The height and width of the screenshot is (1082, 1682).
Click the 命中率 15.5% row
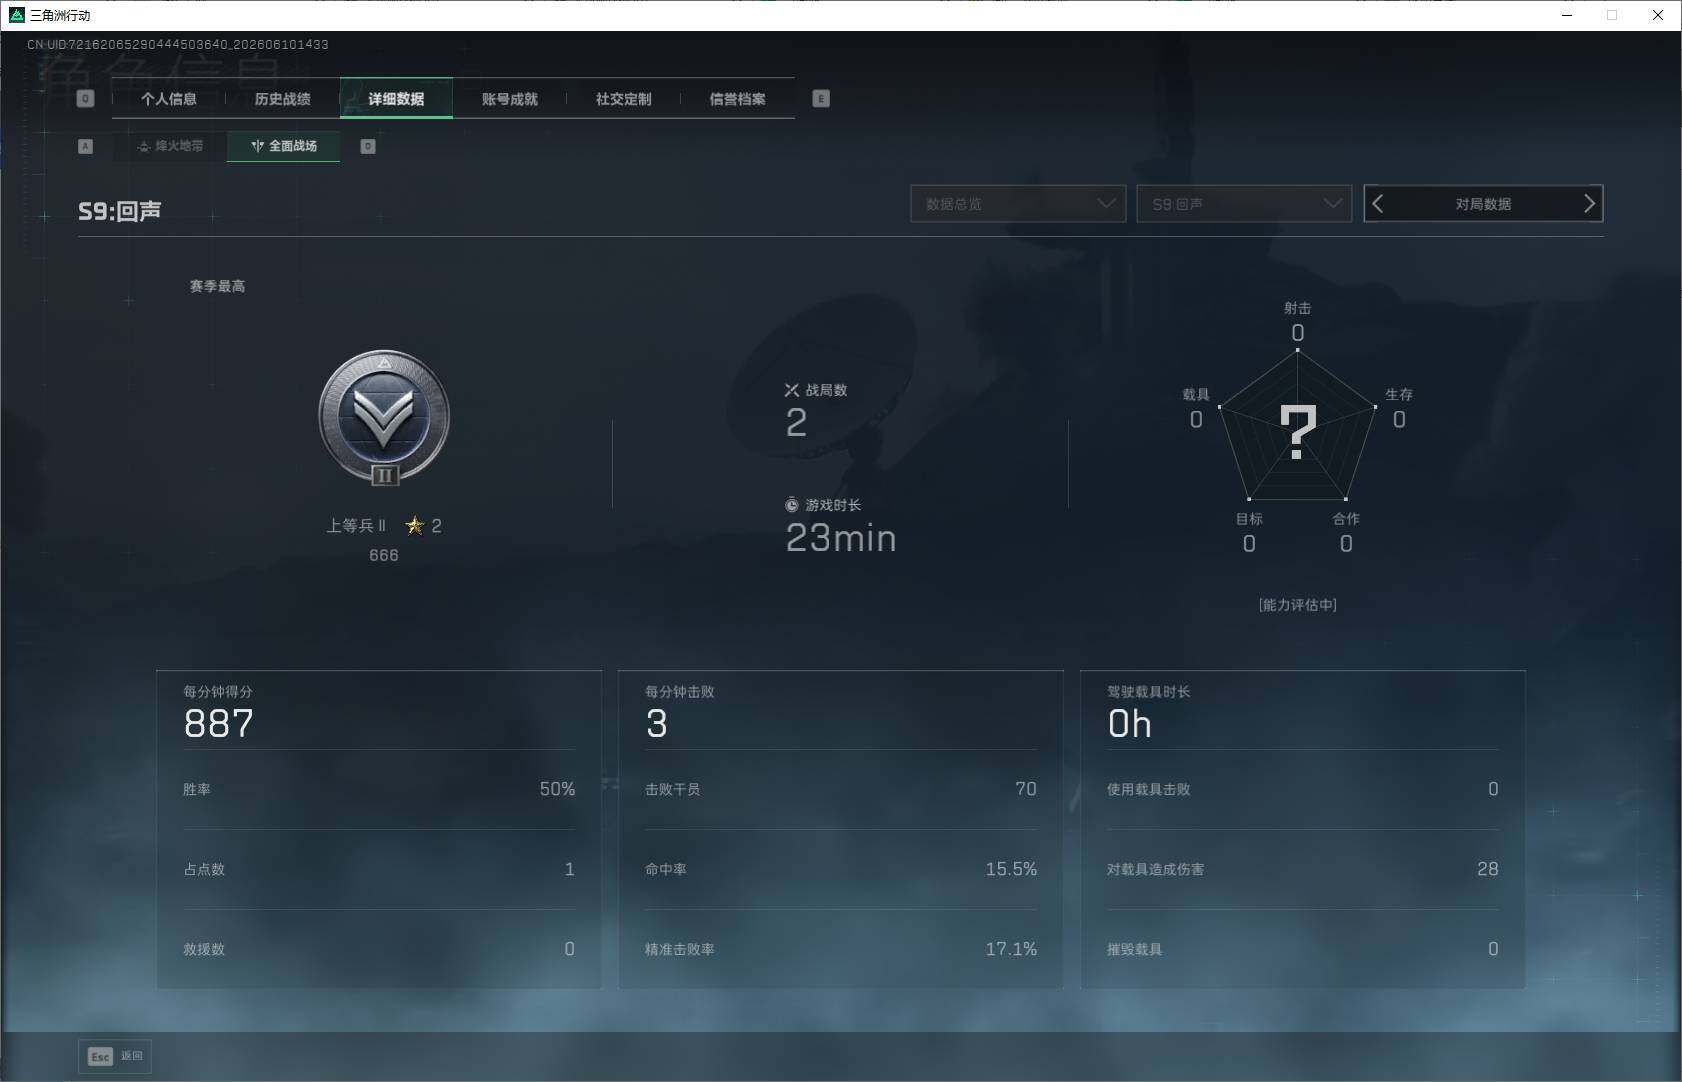pyautogui.click(x=841, y=869)
